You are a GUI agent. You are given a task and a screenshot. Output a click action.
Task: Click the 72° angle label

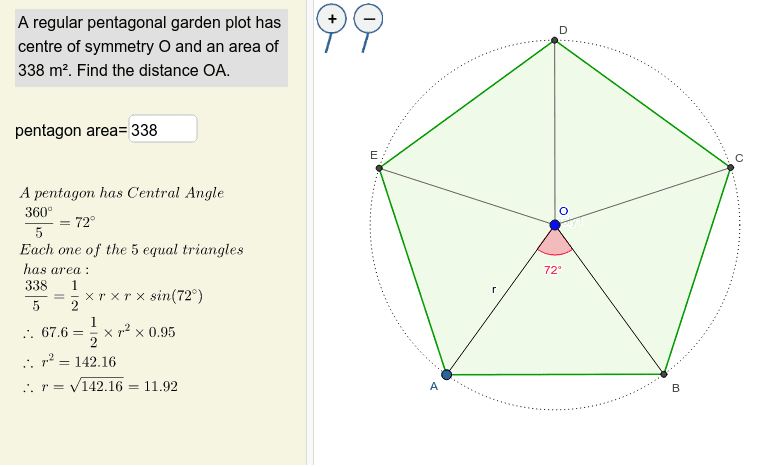pyautogui.click(x=553, y=270)
